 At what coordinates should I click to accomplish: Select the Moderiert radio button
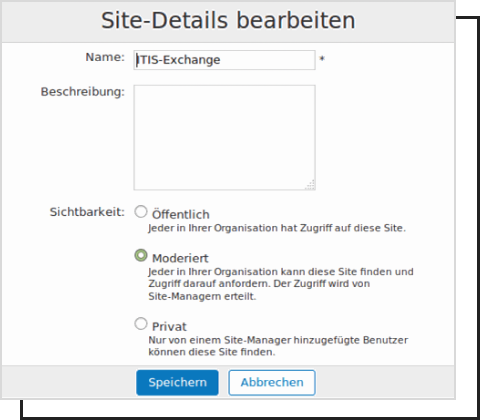click(x=141, y=256)
